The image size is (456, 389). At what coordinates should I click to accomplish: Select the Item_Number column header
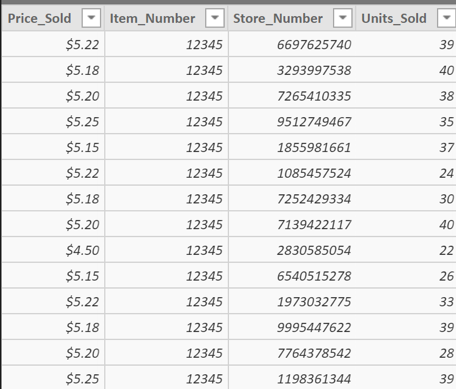point(166,18)
